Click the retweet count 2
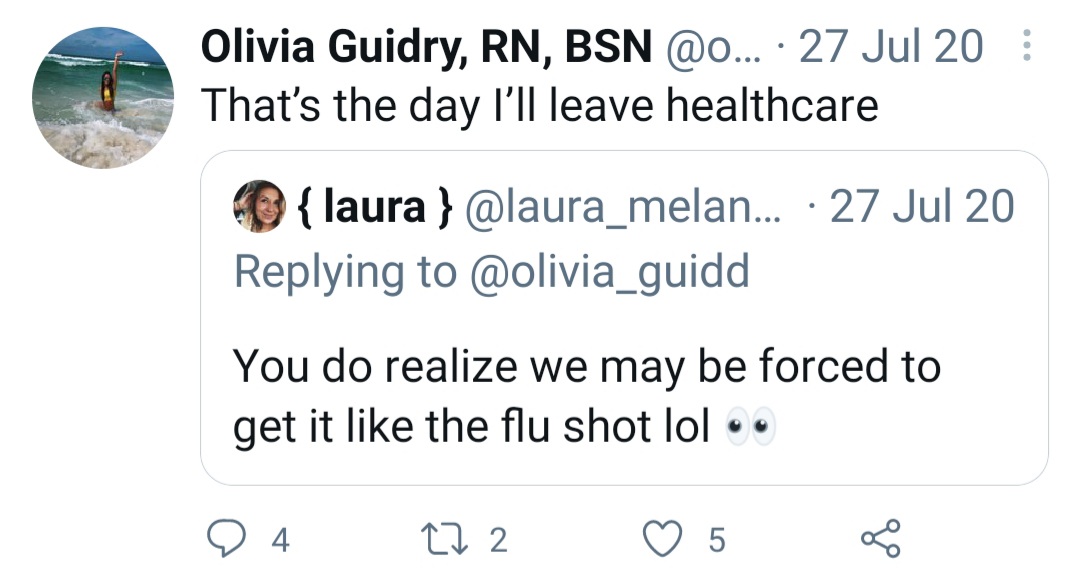Image resolution: width=1080 pixels, height=584 pixels. point(498,541)
